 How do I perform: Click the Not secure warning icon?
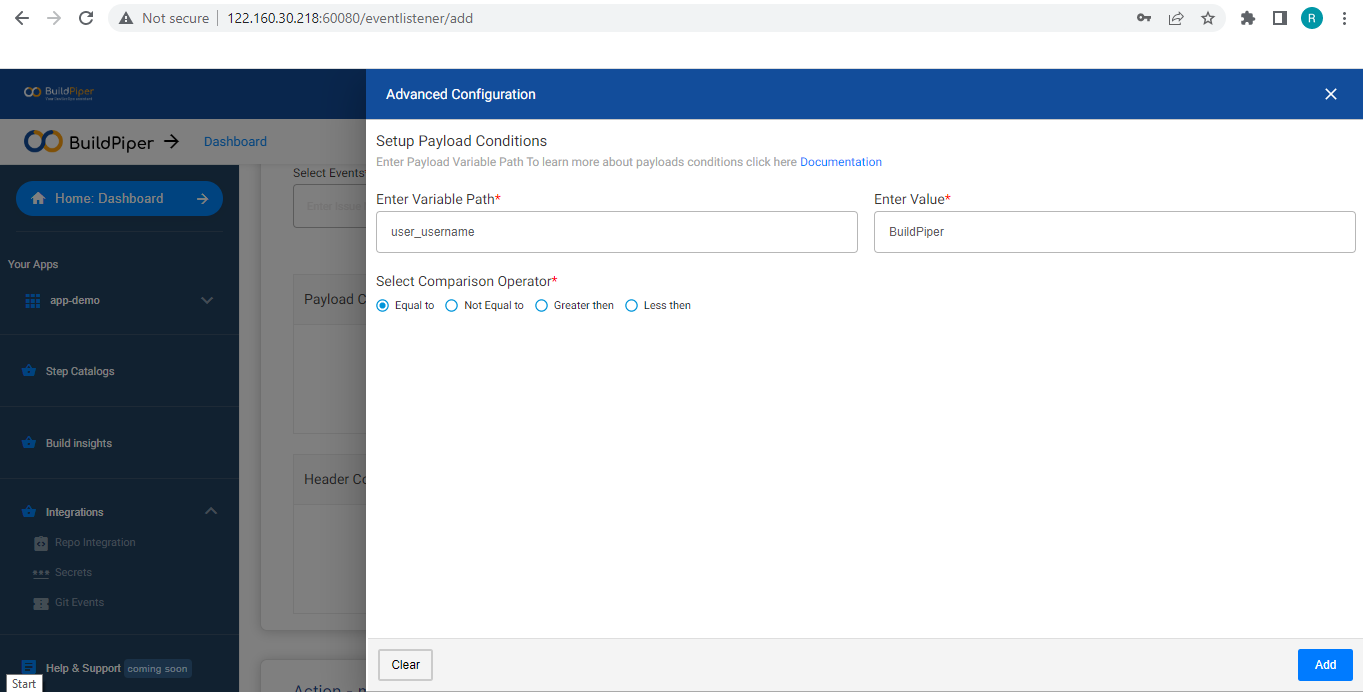[126, 18]
